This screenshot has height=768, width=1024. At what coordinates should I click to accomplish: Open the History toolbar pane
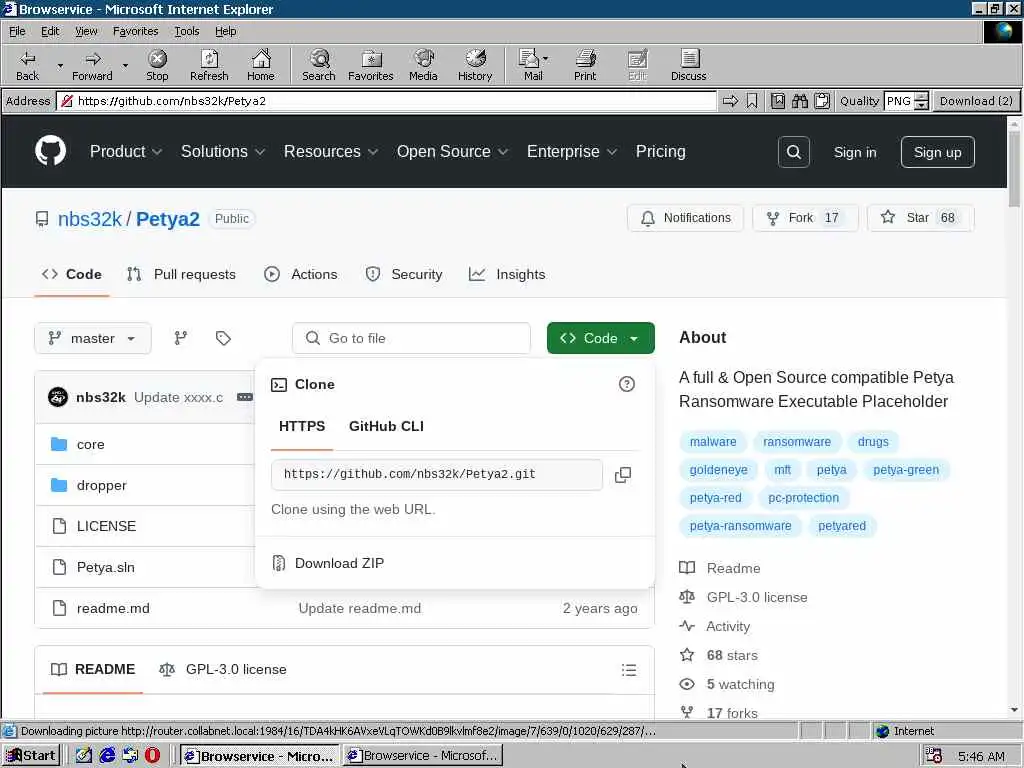[475, 65]
